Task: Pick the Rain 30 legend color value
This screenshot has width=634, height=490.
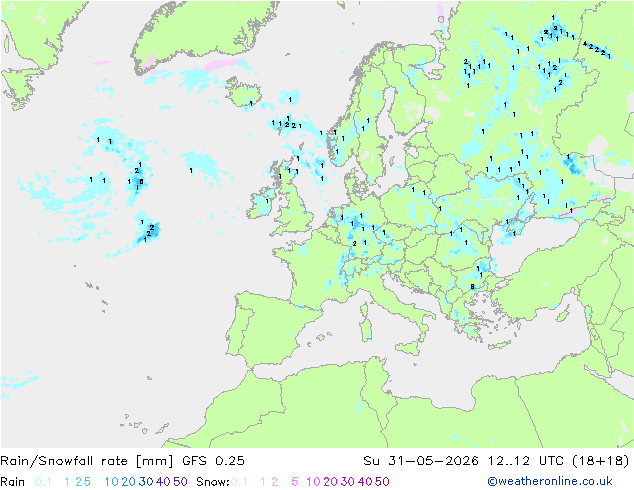Action: tap(146, 482)
